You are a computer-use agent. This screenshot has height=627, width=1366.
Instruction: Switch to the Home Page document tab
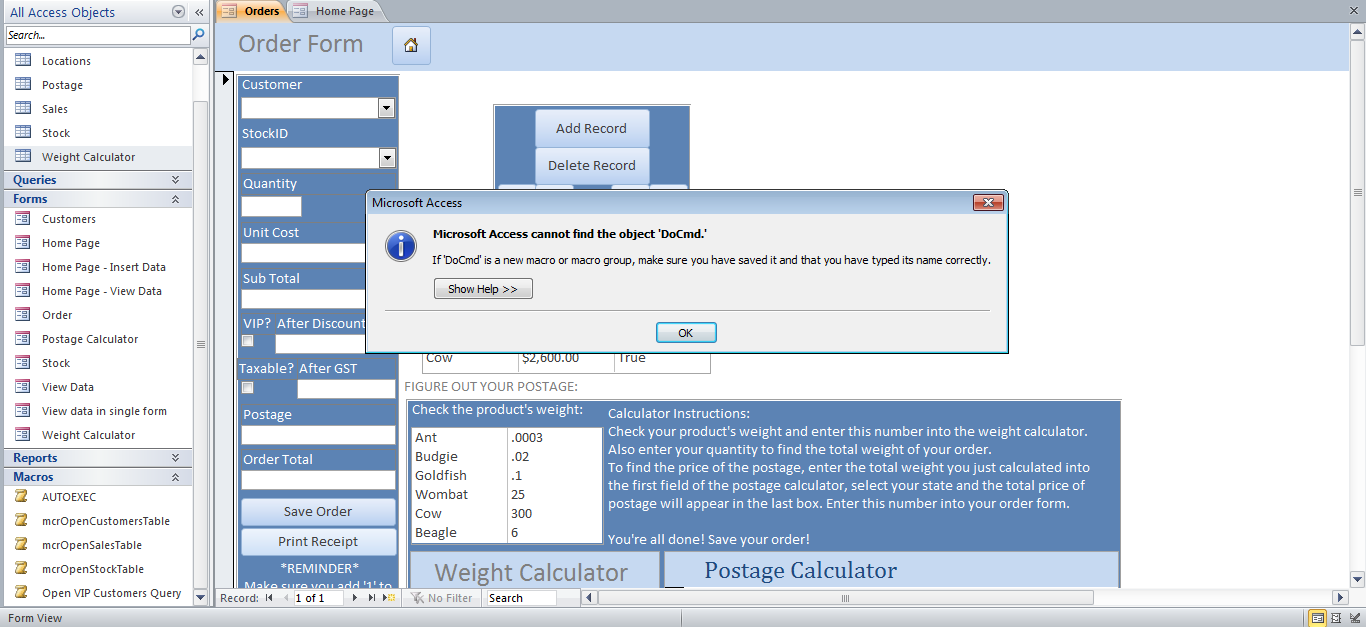point(336,11)
